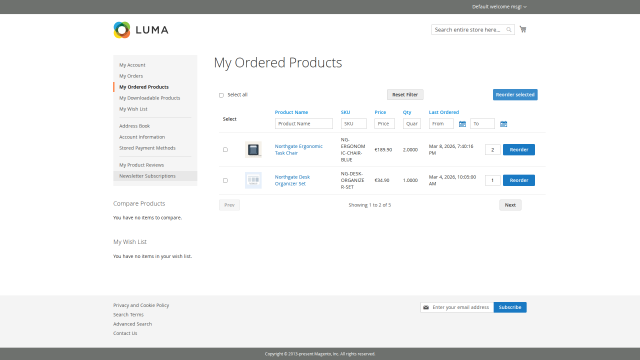Viewport: 640px width, 360px height.
Task: Focus the Product Name filter field
Action: click(304, 124)
